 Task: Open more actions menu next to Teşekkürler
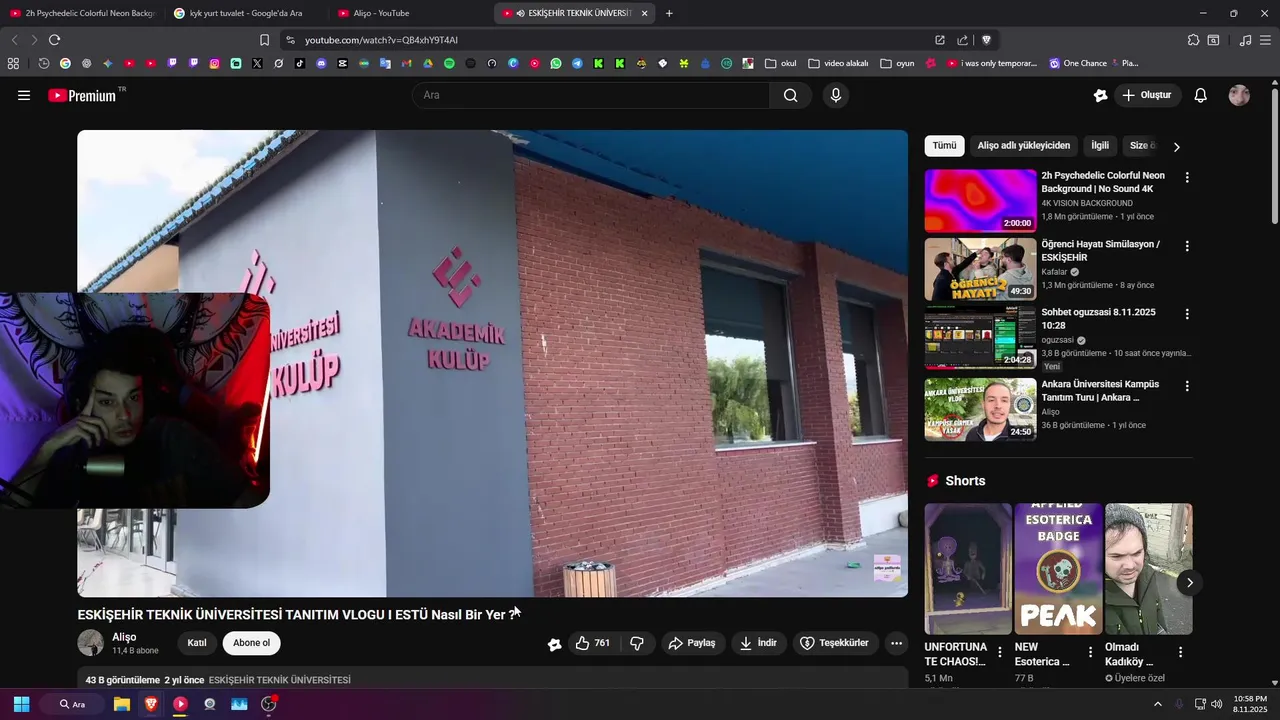[897, 643]
